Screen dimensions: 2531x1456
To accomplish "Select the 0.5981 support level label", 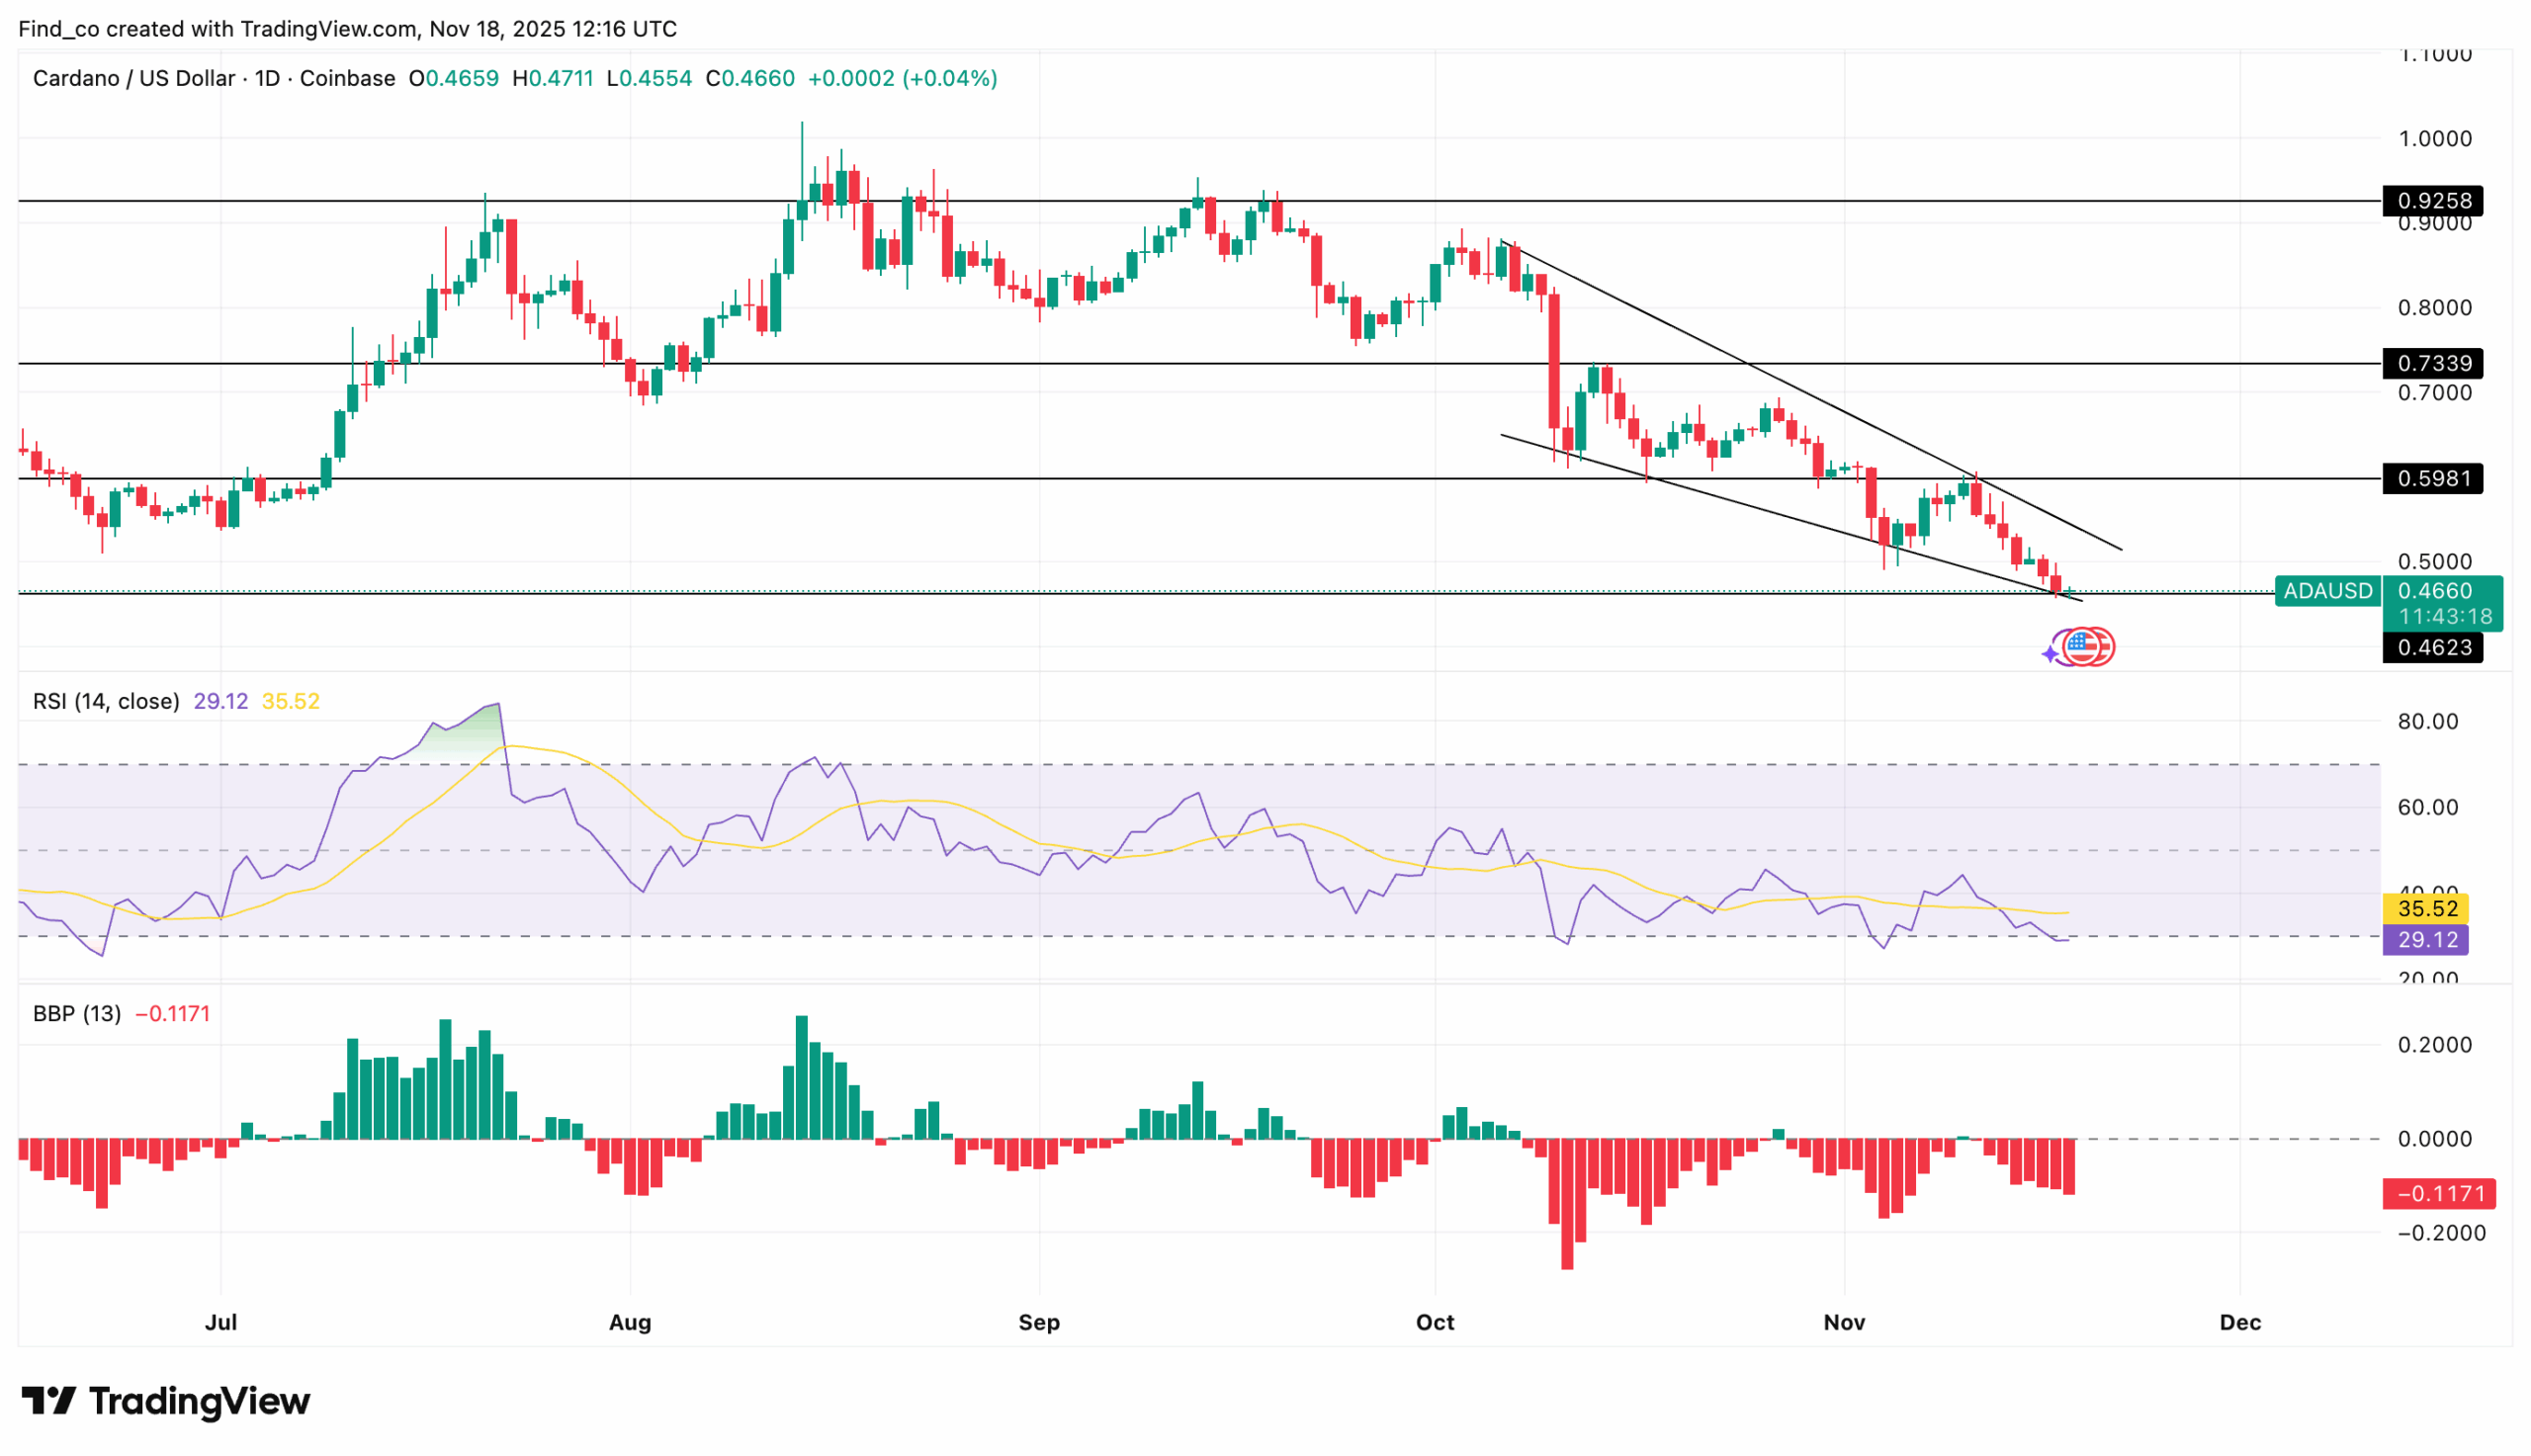I will [x=2434, y=478].
